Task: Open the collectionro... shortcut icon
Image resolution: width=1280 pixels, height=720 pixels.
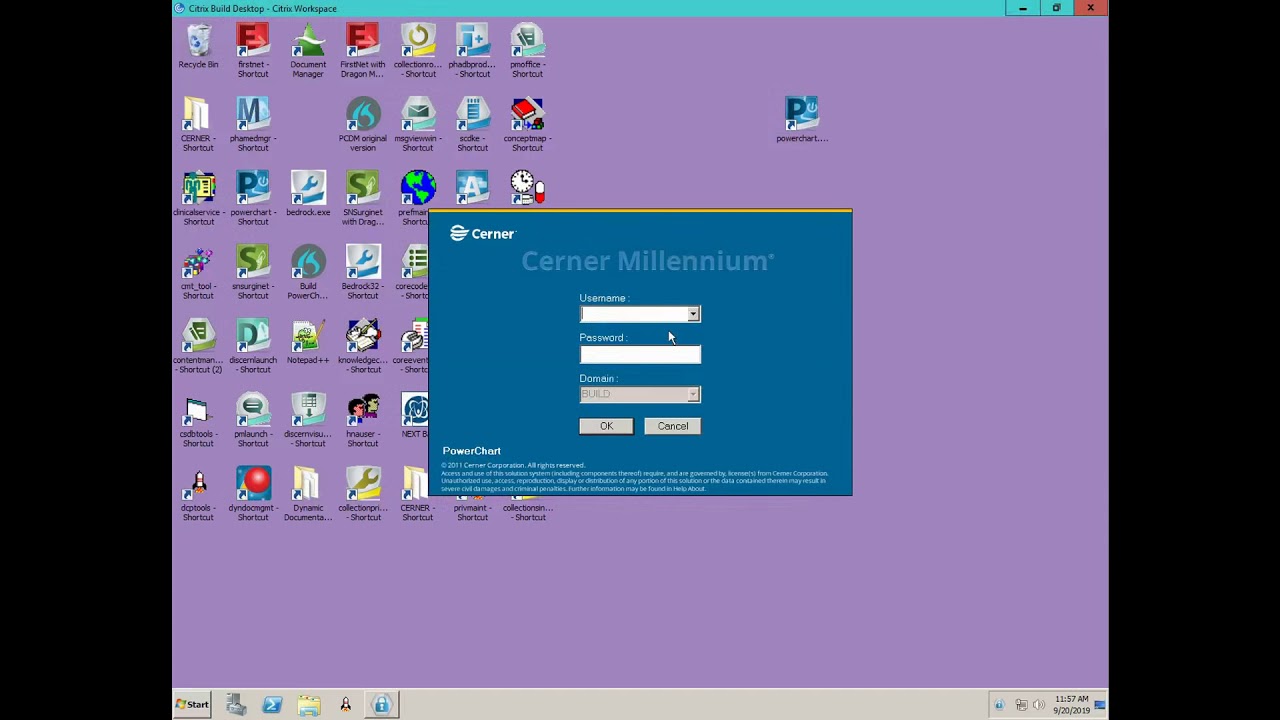Action: 418,51
